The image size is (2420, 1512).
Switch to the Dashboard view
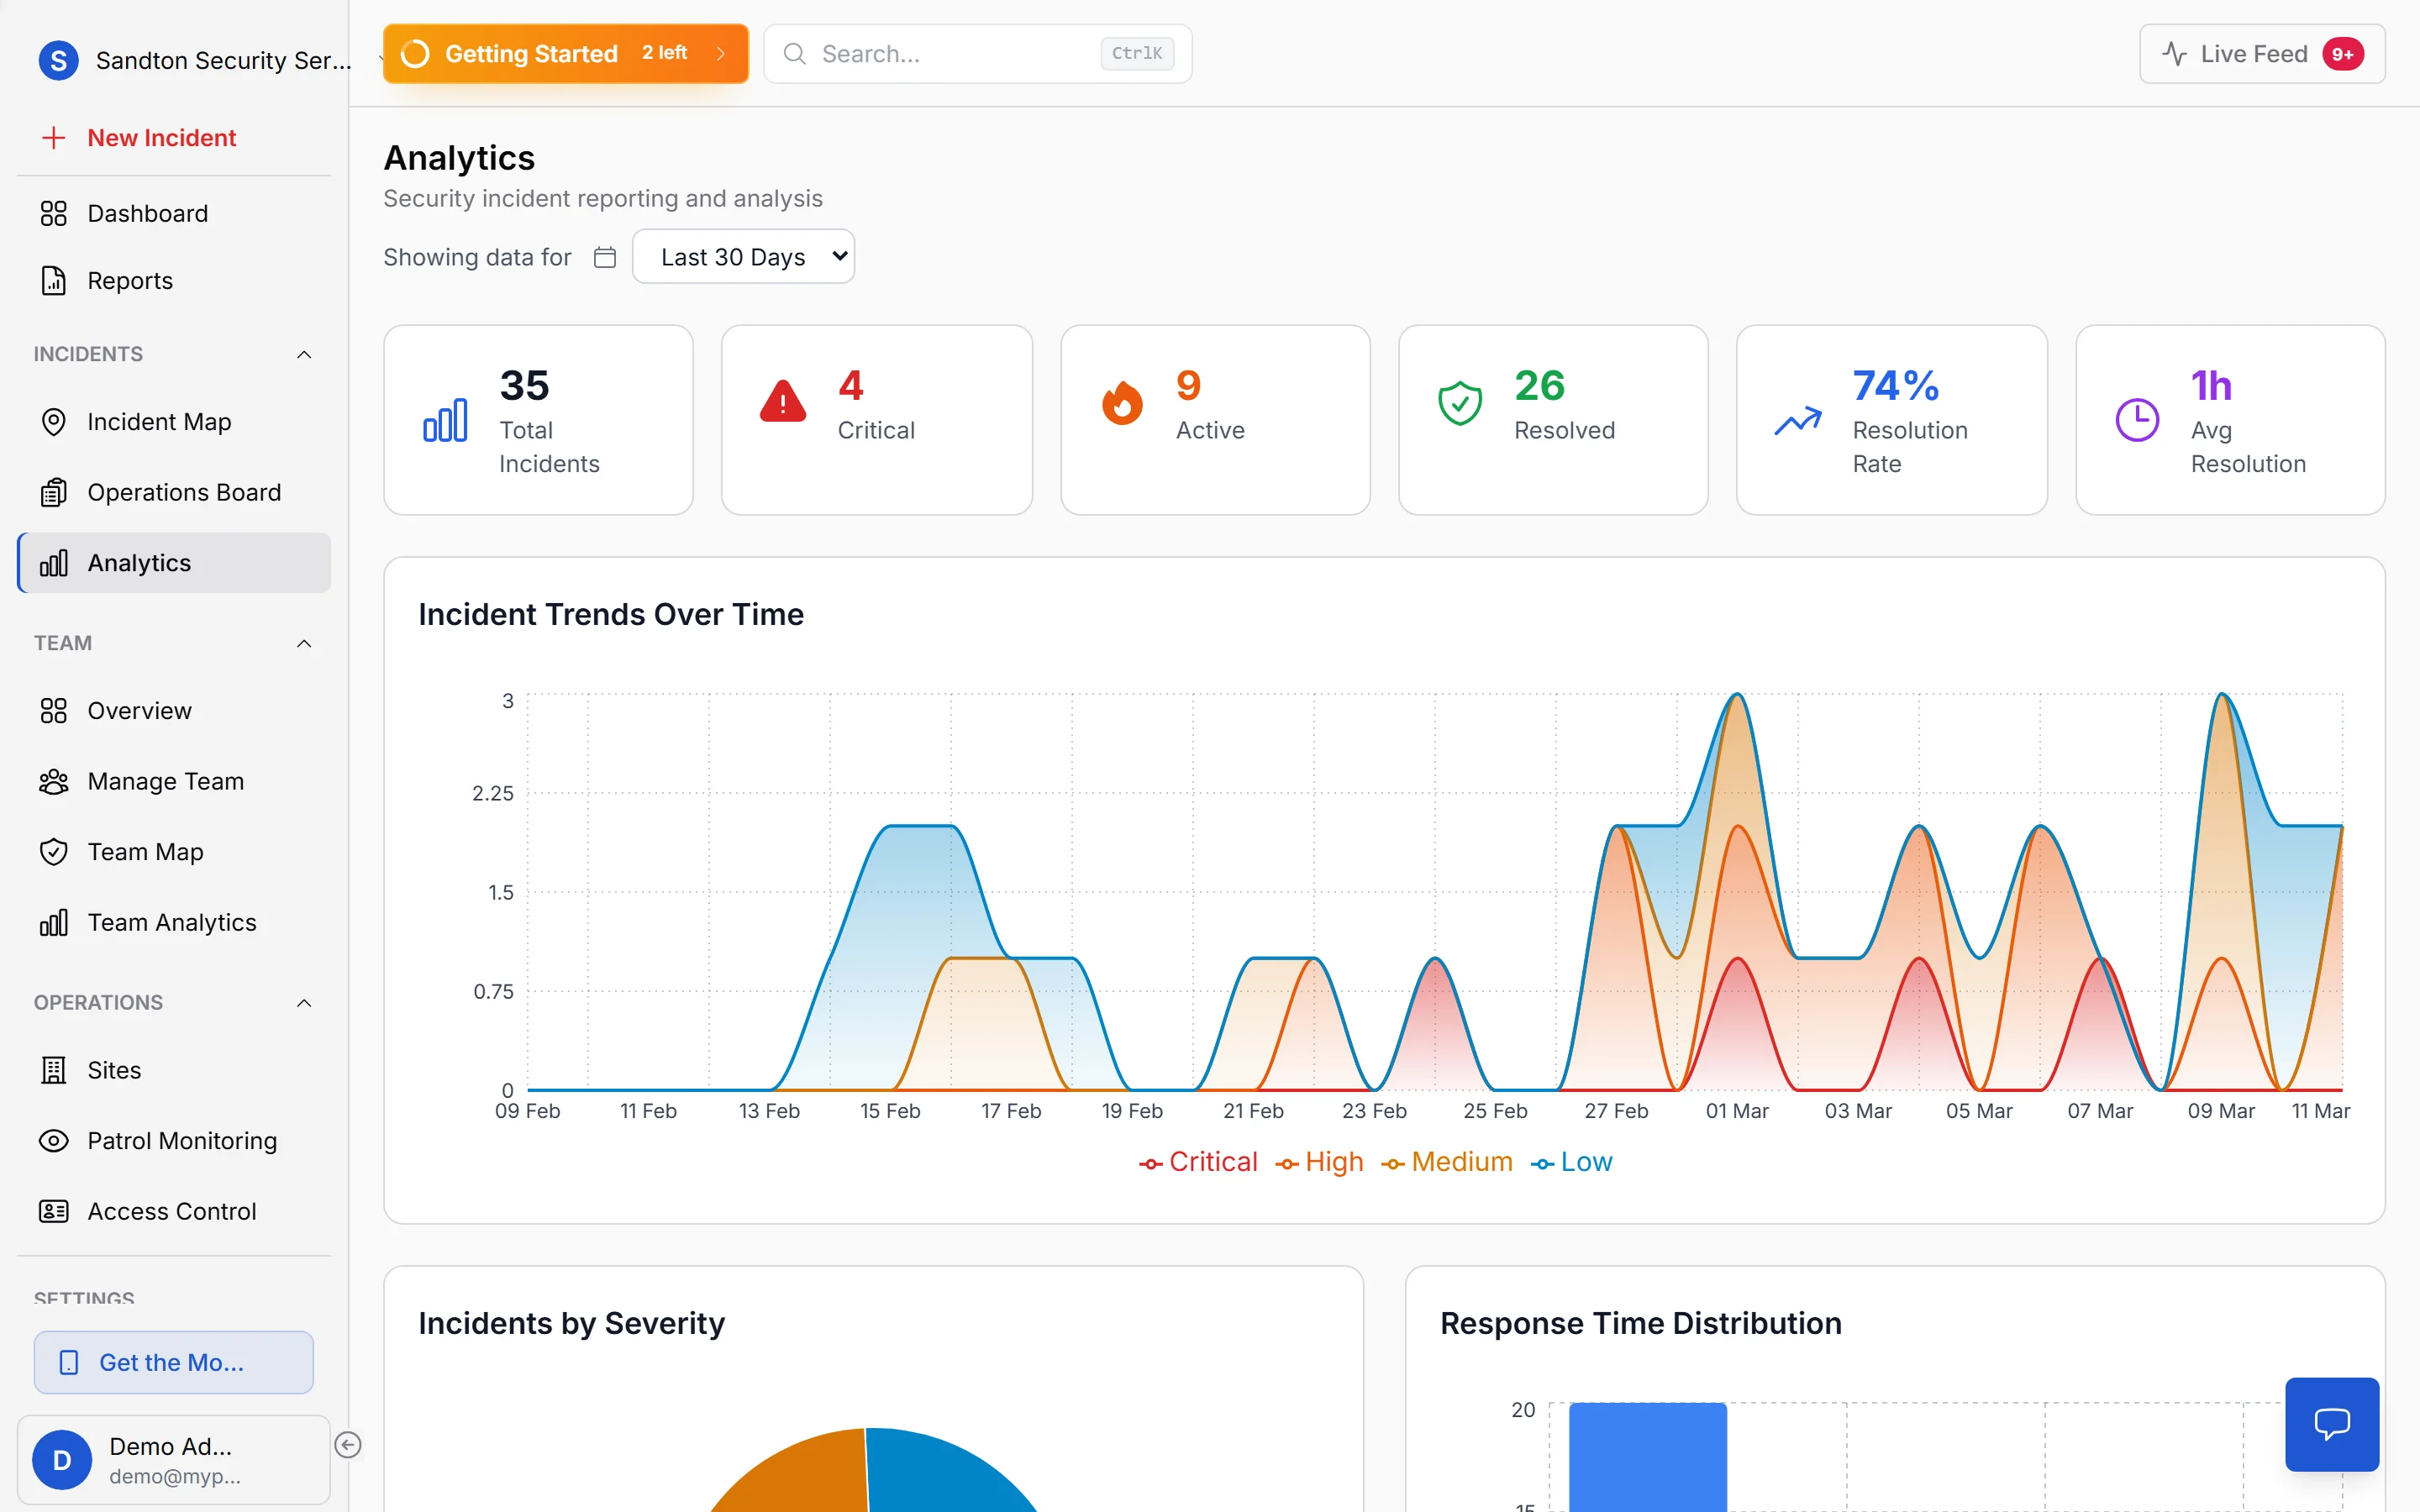pos(148,213)
